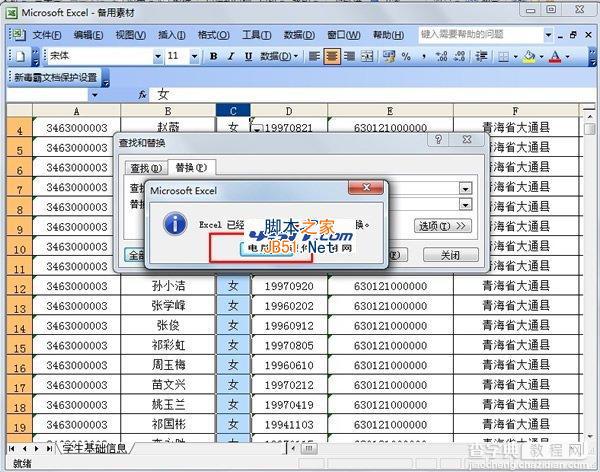Click the fx Insert Function icon
The height and width of the screenshot is (472, 600).
143,94
